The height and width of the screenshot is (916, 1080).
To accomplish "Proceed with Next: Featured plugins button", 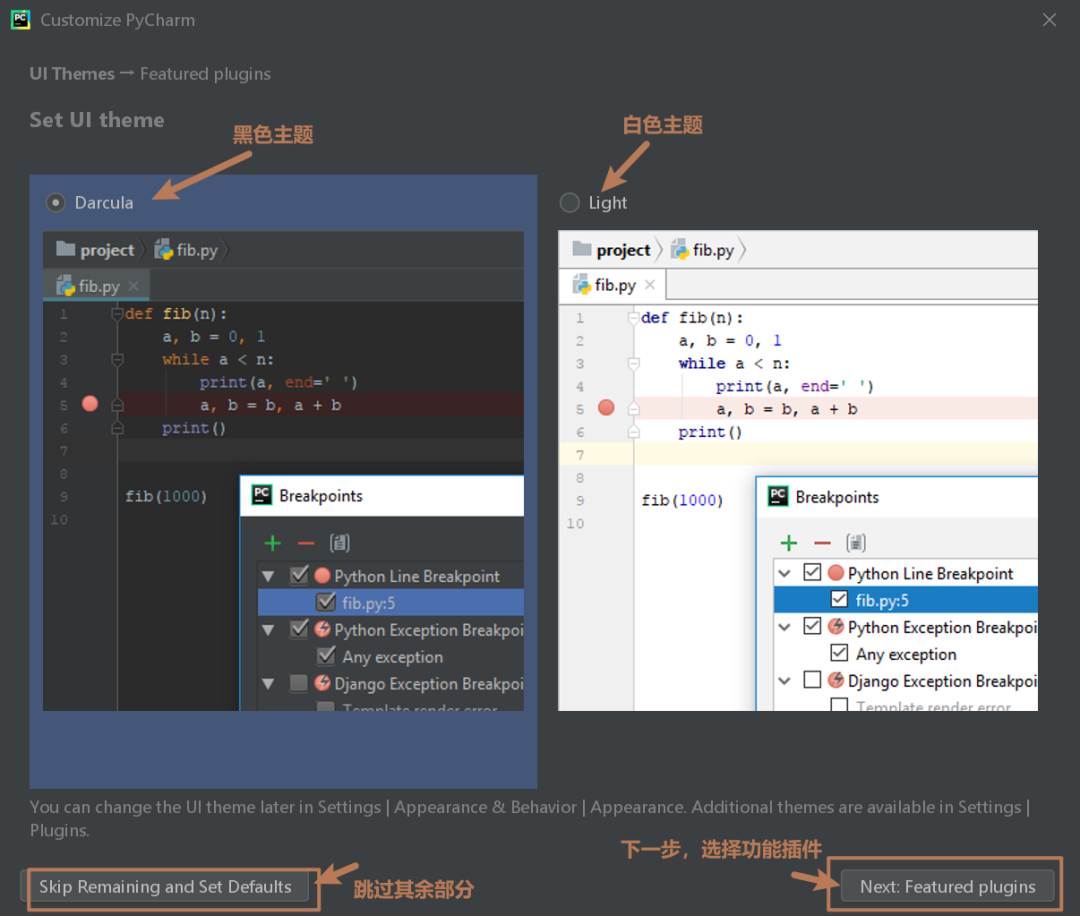I will click(947, 886).
